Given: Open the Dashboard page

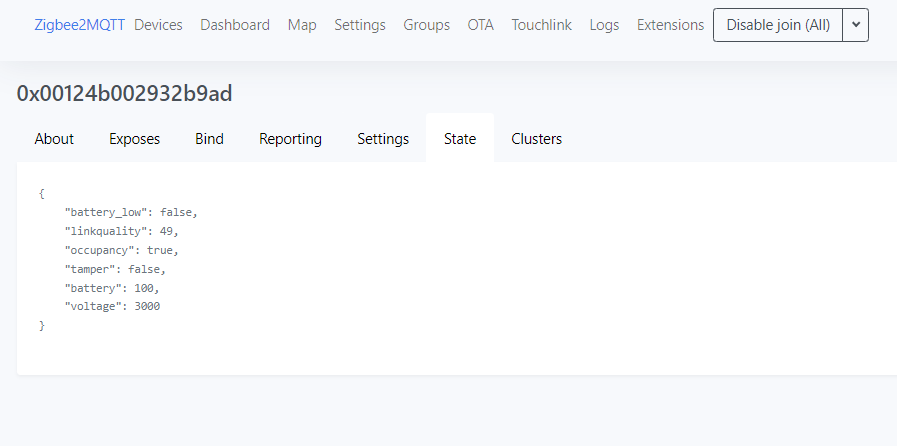Looking at the screenshot, I should (235, 25).
